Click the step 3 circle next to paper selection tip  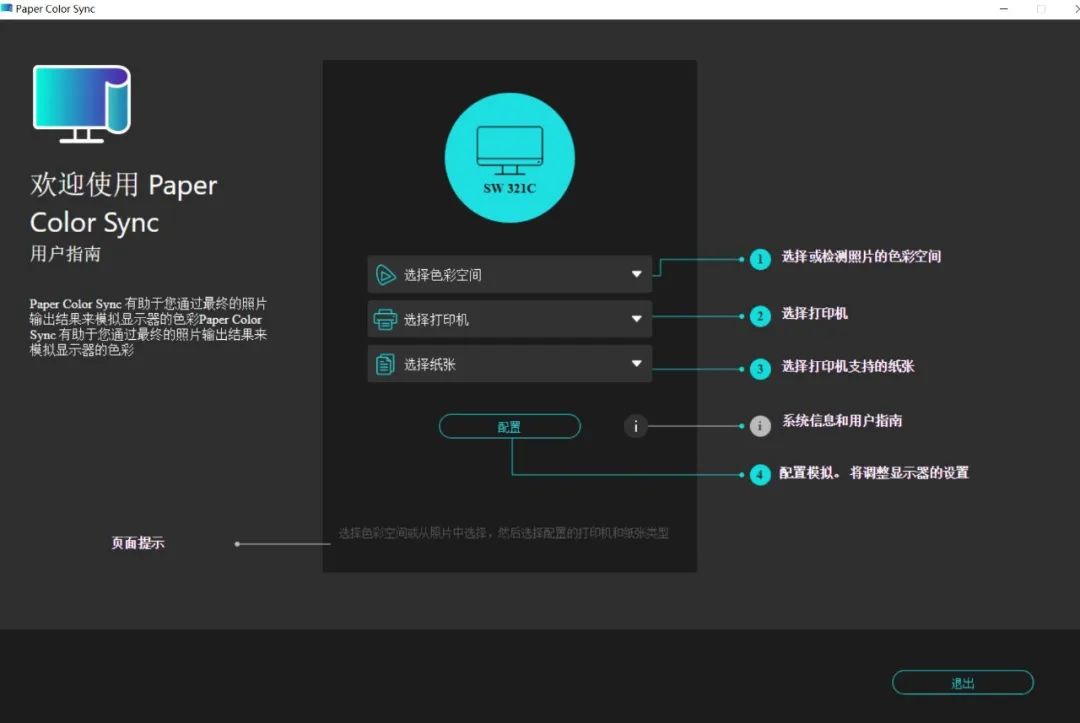pyautogui.click(x=760, y=369)
